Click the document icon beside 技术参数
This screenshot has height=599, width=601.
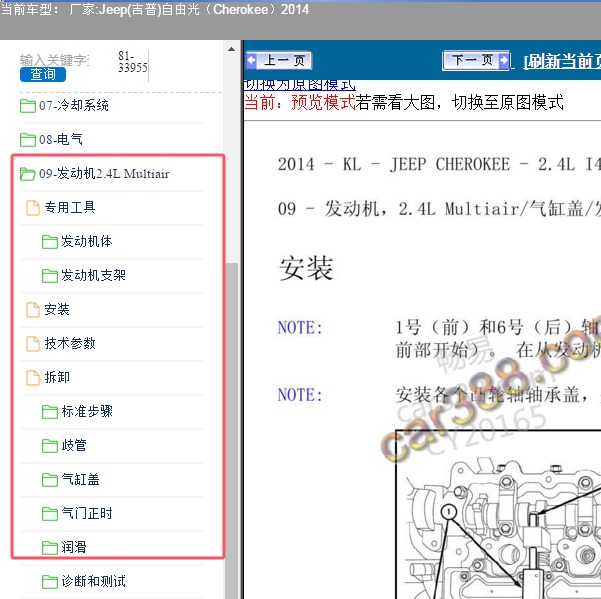click(33, 344)
